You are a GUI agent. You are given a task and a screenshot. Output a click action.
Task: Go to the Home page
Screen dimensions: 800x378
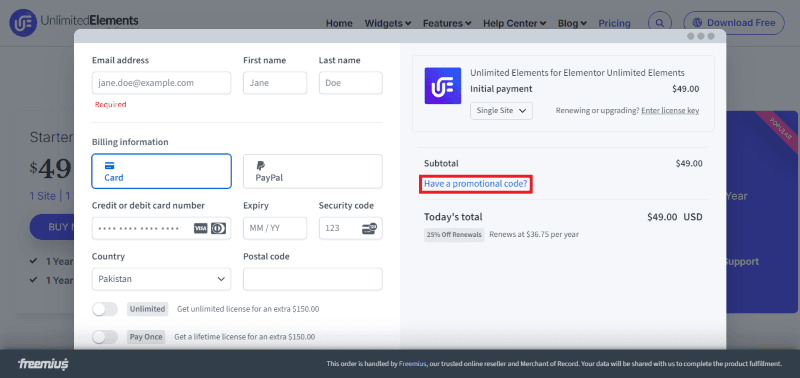(339, 23)
